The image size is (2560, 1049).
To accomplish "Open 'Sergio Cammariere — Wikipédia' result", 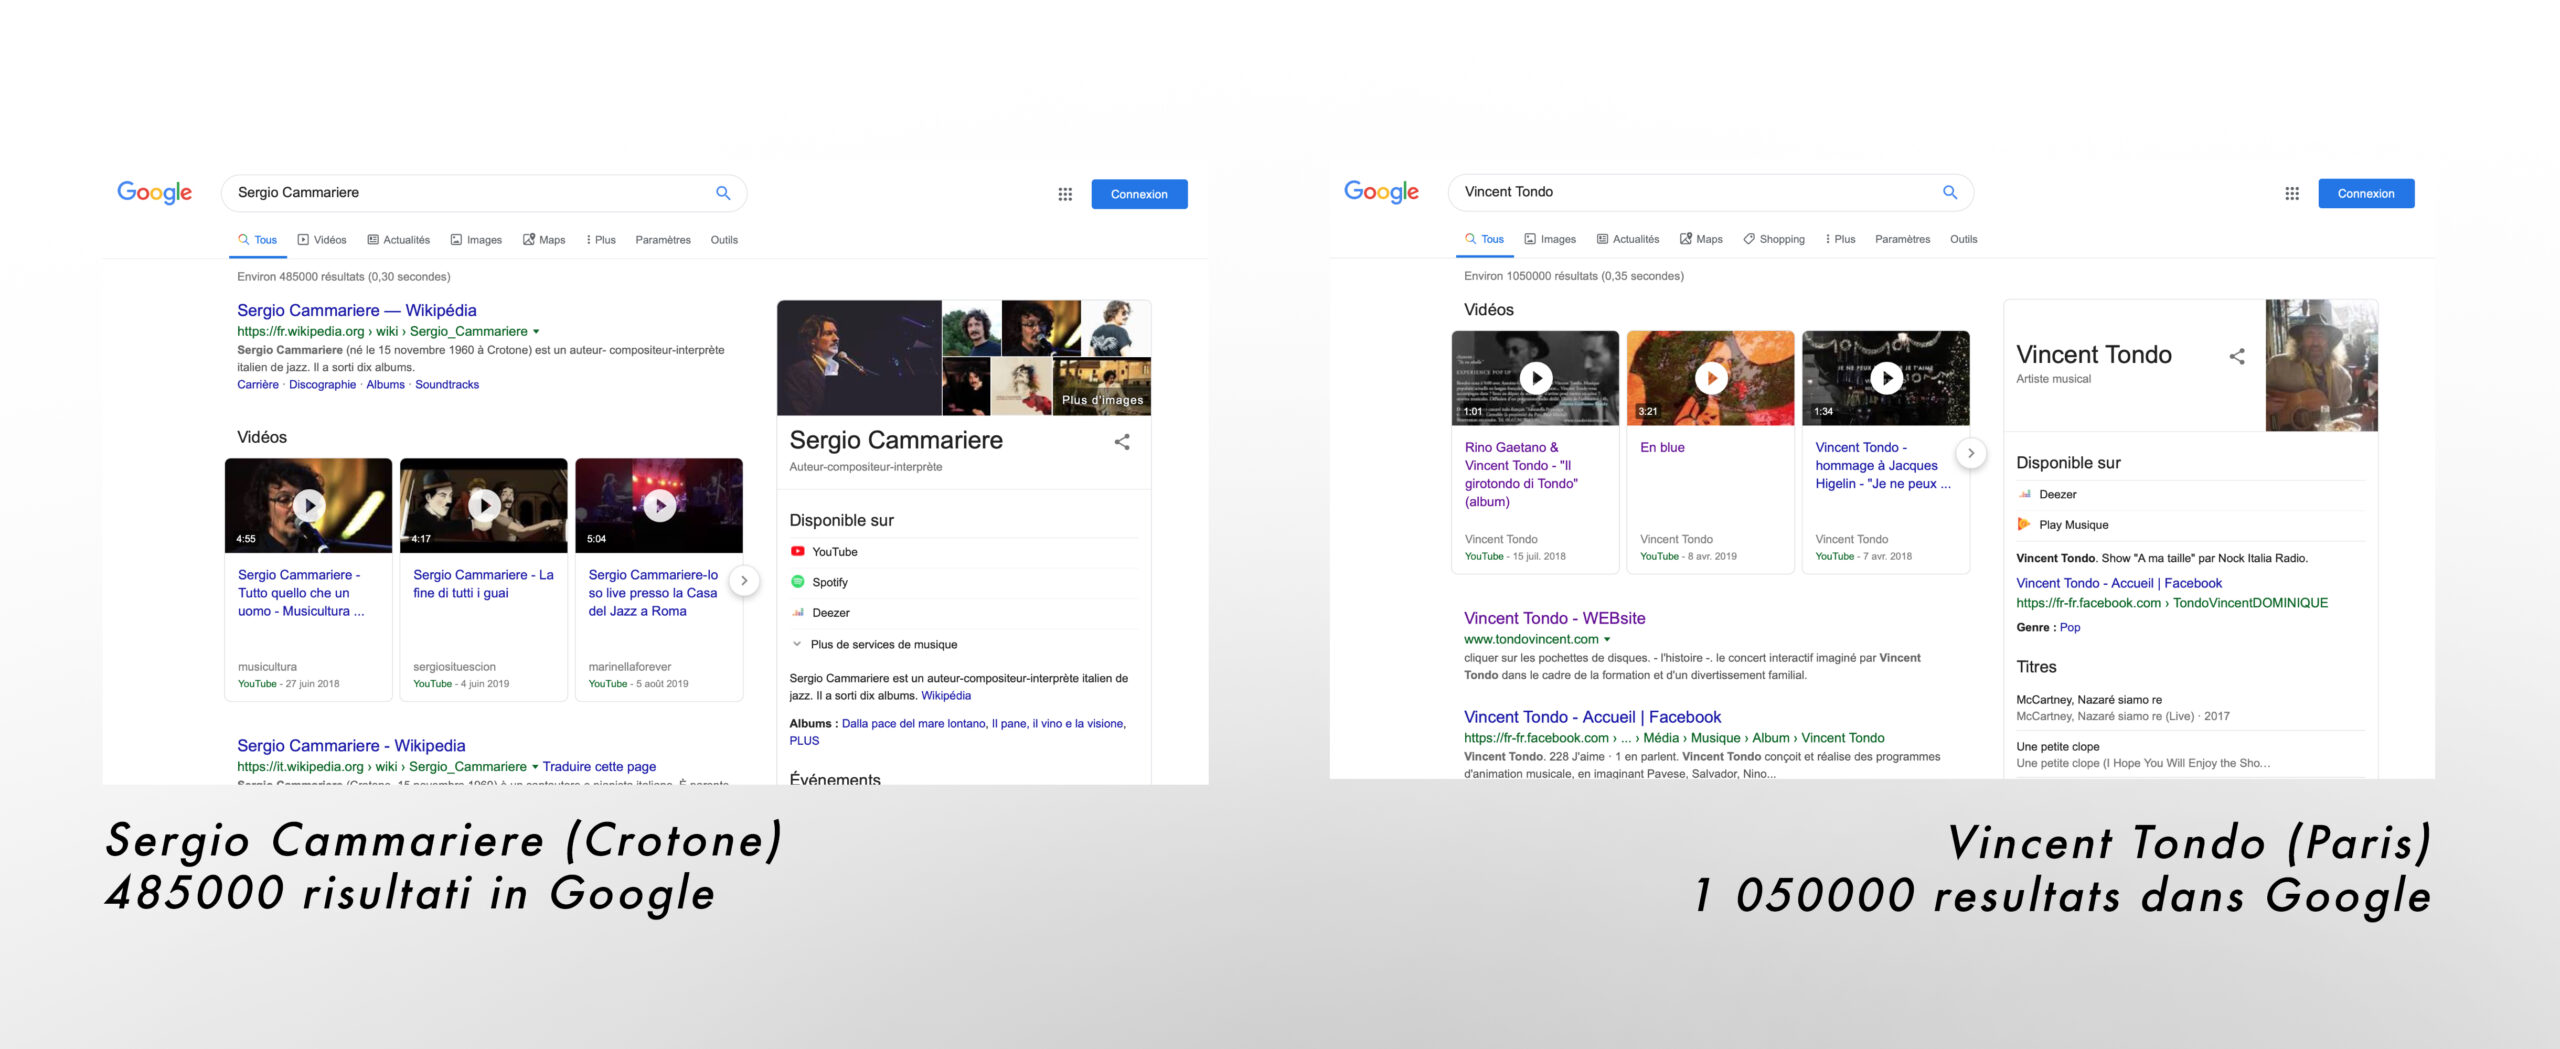I will (x=356, y=310).
